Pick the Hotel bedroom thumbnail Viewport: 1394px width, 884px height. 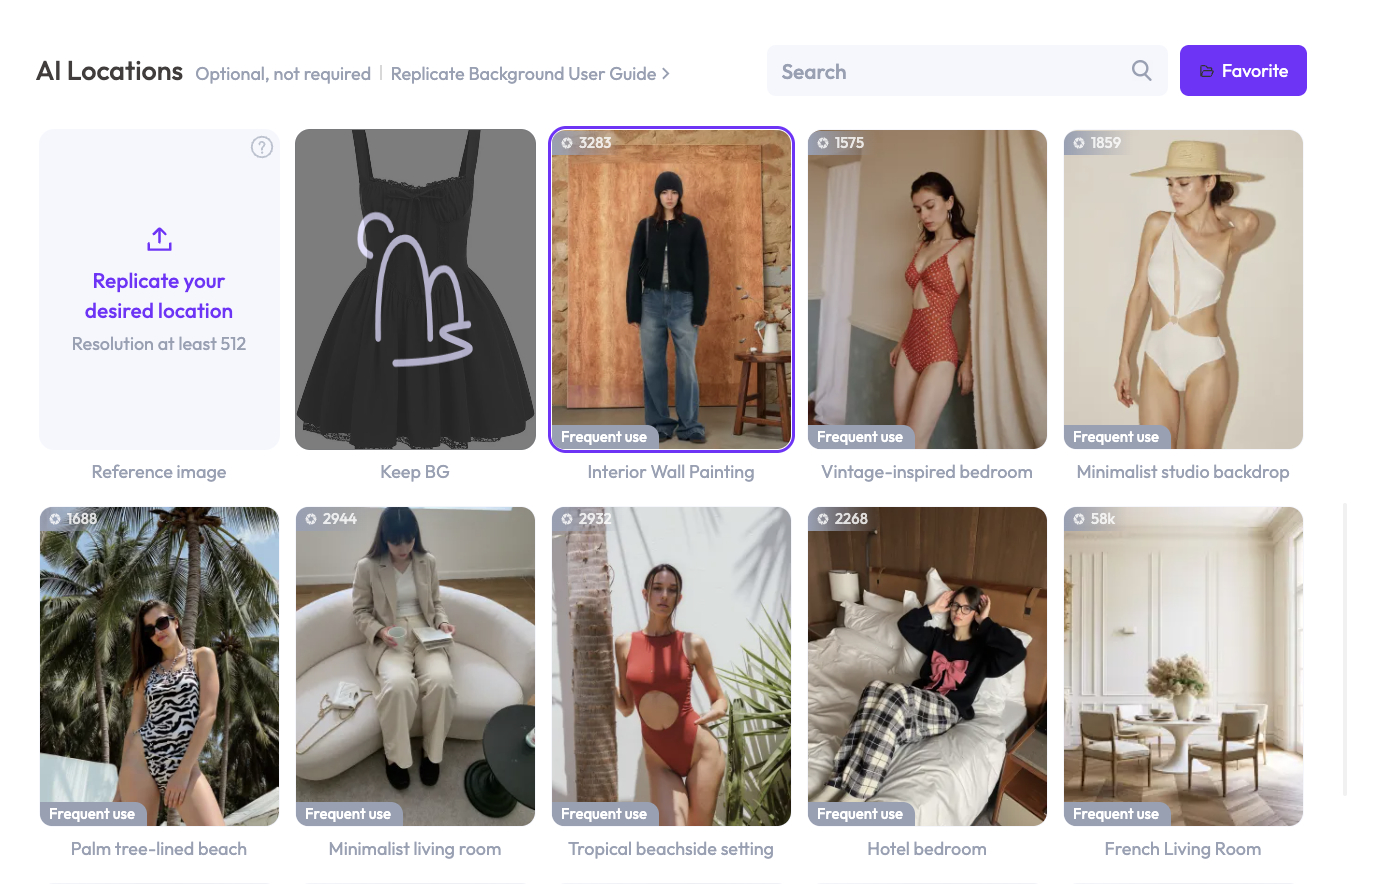[927, 666]
